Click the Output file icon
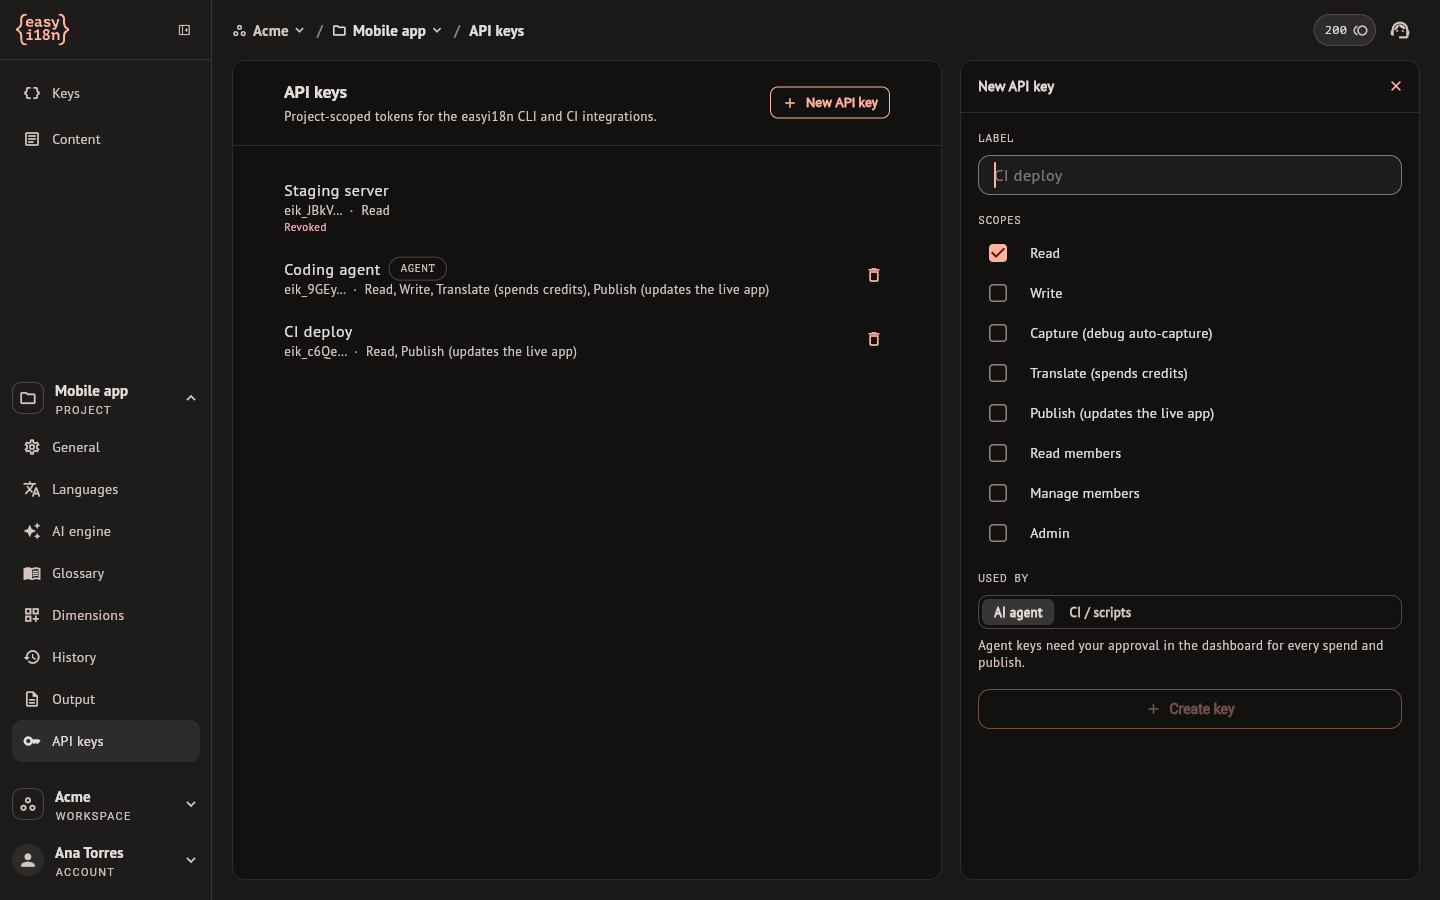 pyautogui.click(x=32, y=699)
